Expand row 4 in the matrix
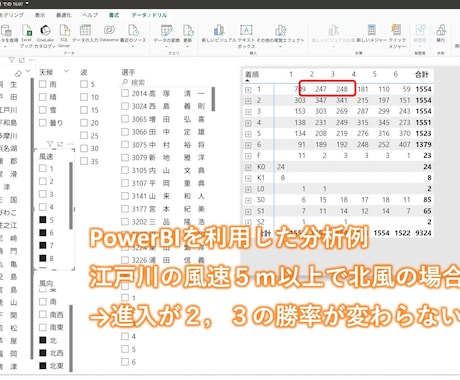The image size is (460, 380). pos(248,123)
